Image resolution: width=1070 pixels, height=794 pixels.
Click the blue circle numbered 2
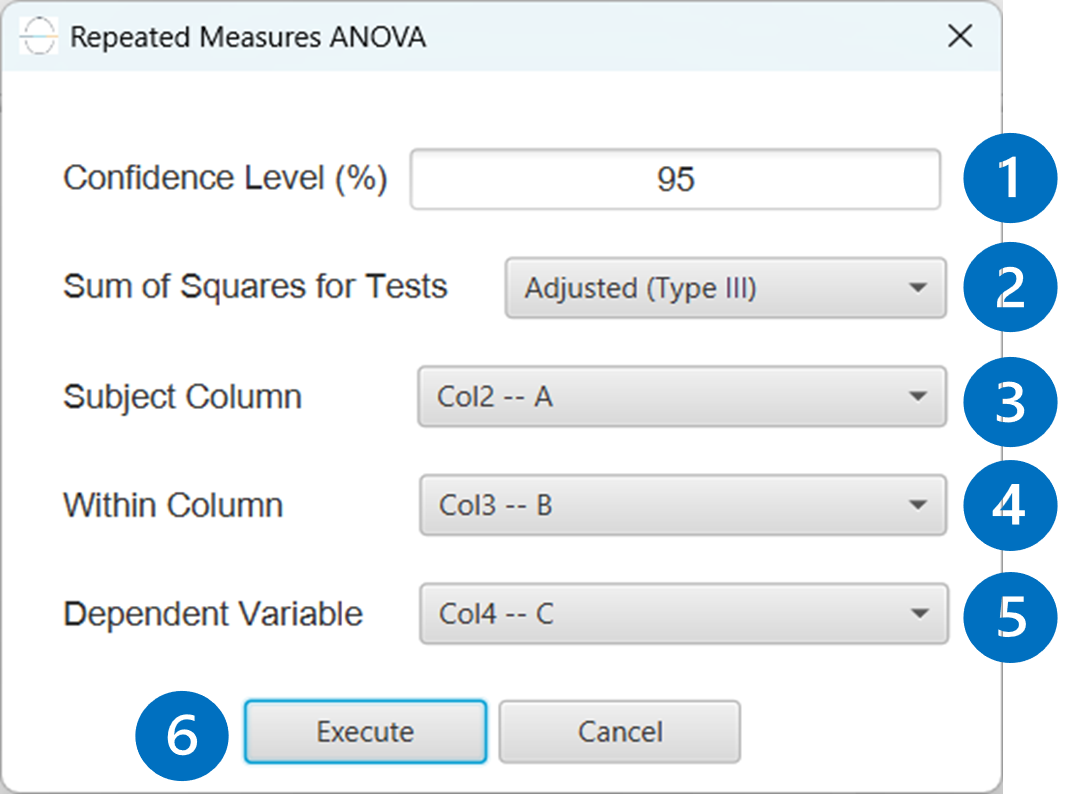[1009, 287]
